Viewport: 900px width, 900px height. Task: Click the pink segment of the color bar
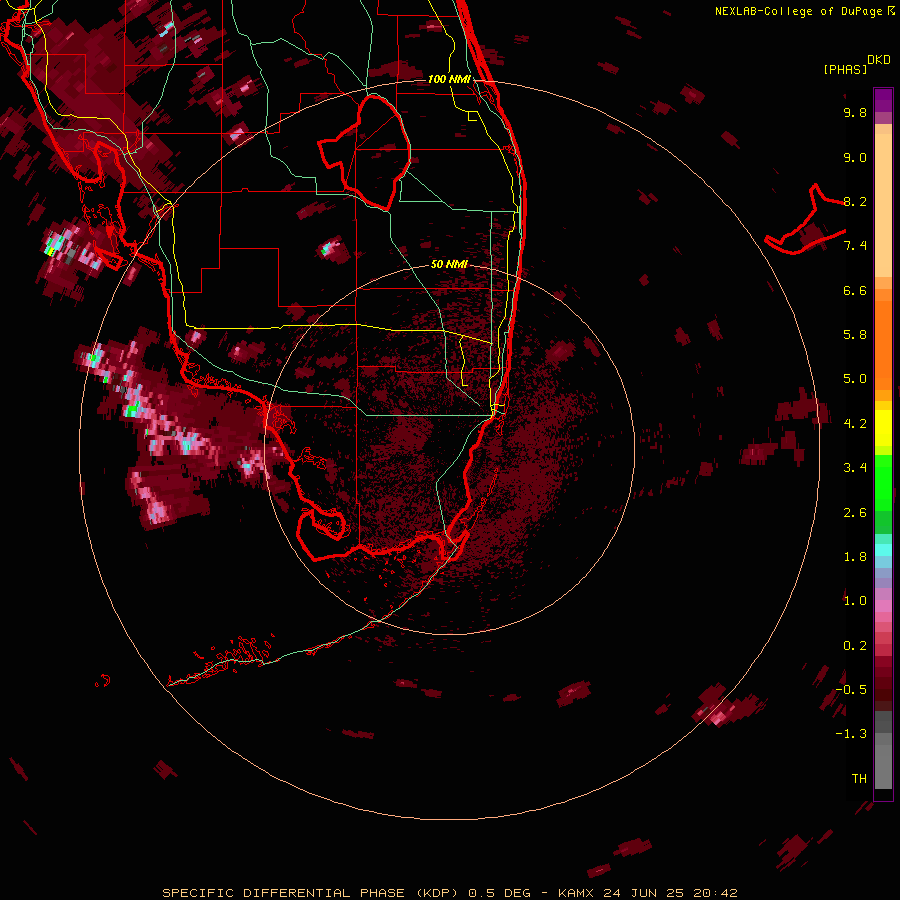[x=883, y=606]
